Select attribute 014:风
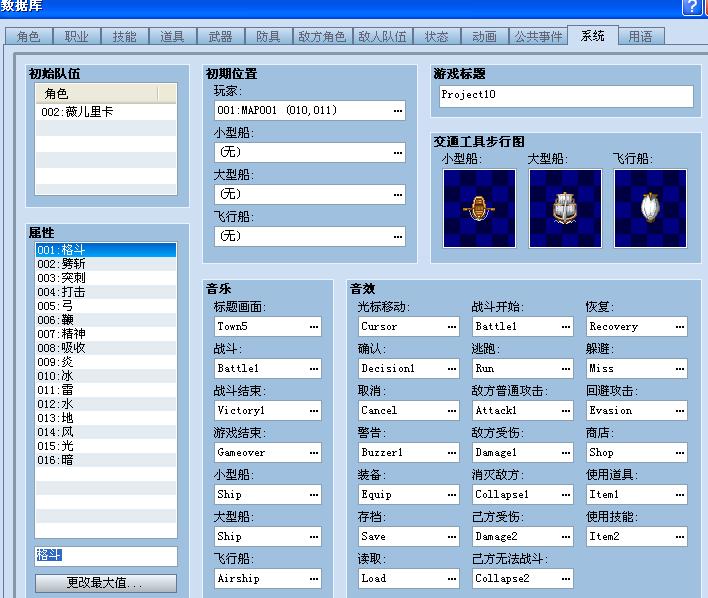Image resolution: width=708 pixels, height=598 pixels. (x=106, y=432)
